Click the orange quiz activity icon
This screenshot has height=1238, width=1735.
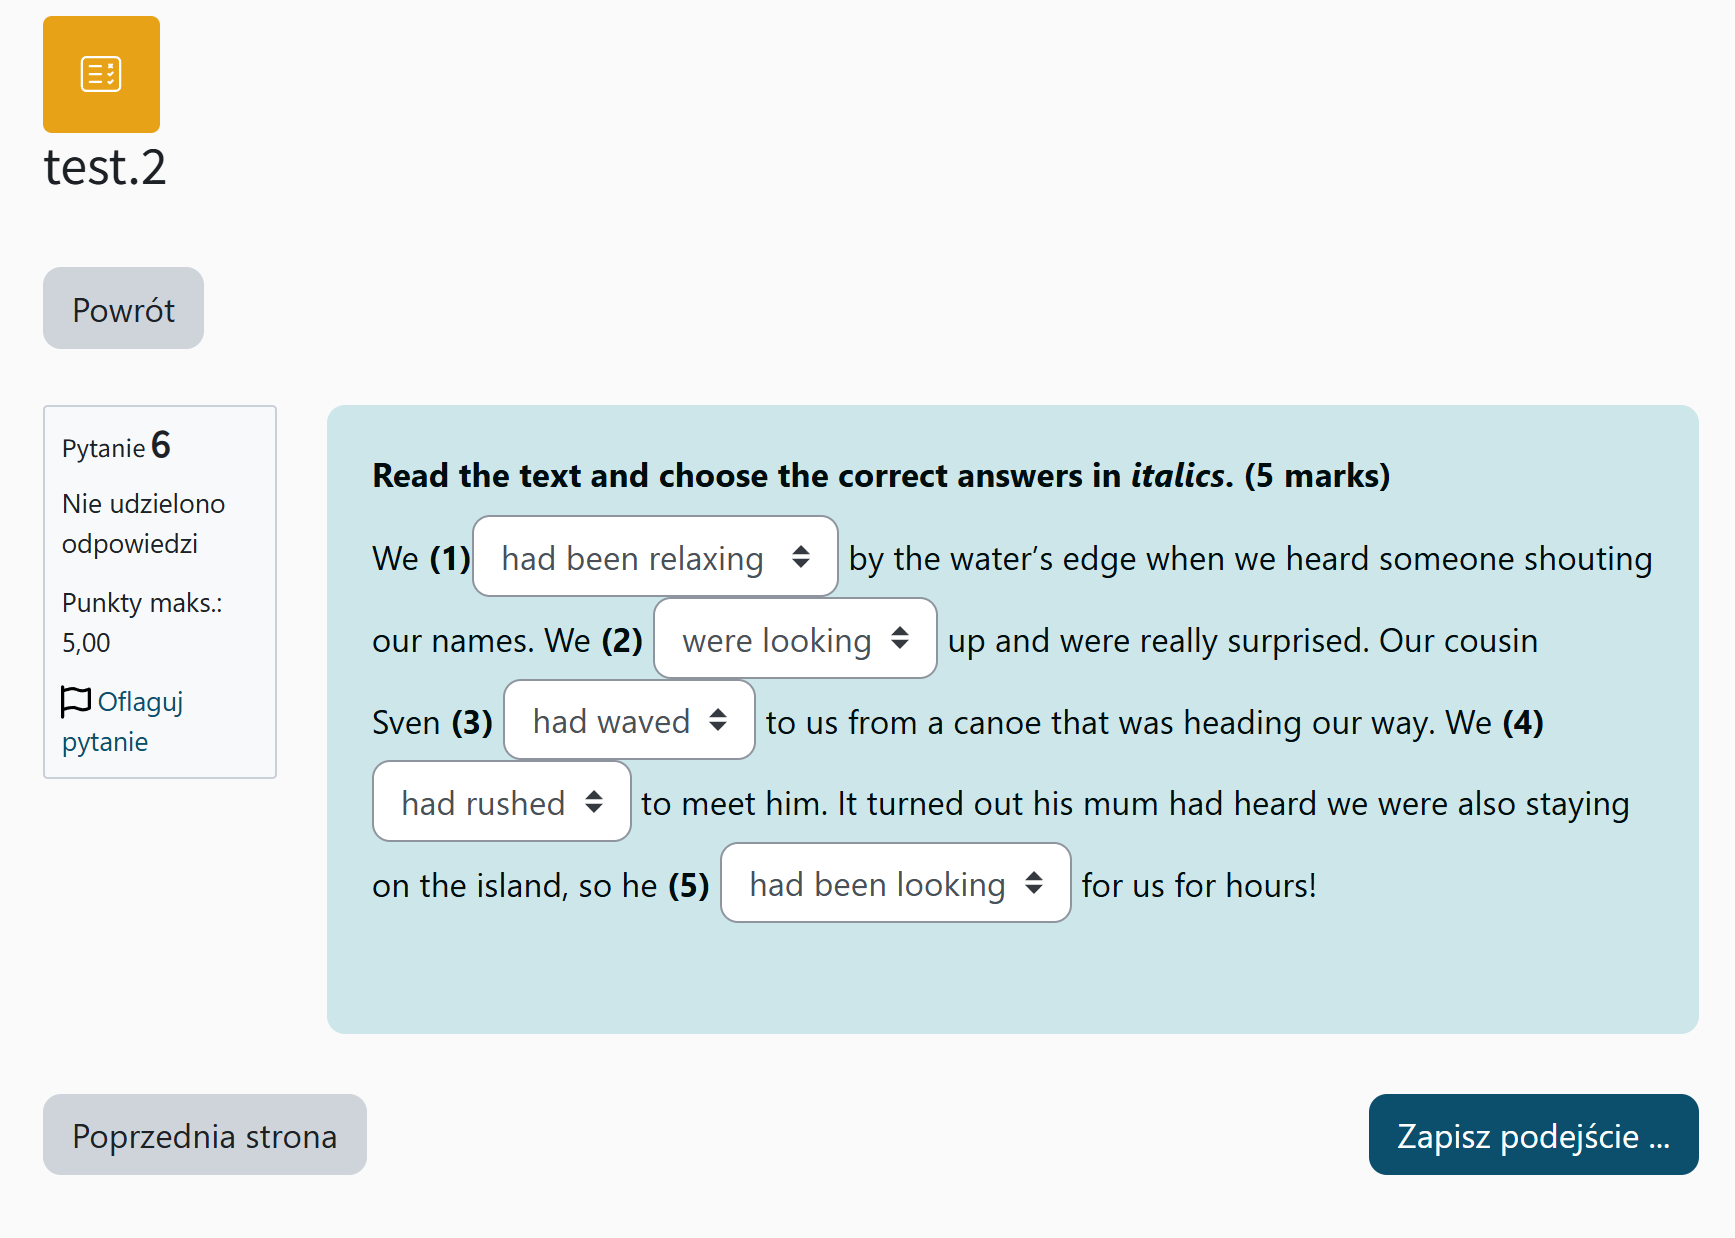tap(101, 74)
